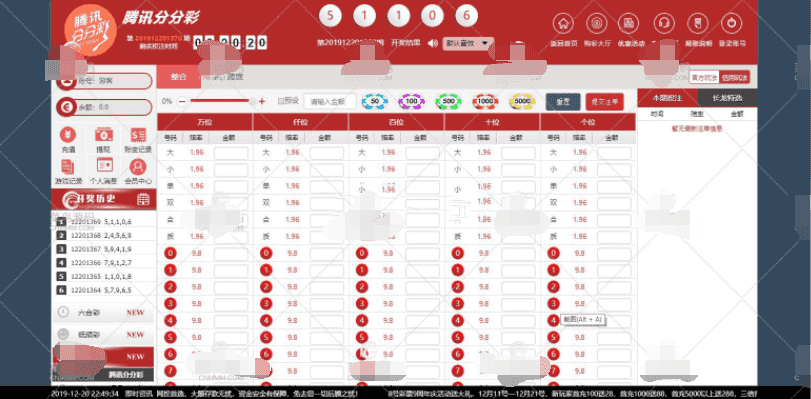Switch to 长龙特选 tab
This screenshot has width=811, height=399.
click(727, 98)
